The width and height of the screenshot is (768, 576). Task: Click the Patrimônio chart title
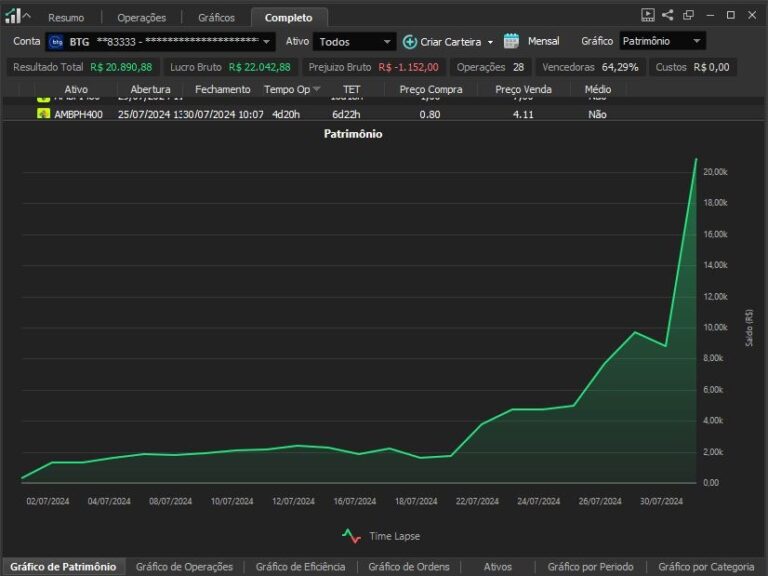point(353,134)
